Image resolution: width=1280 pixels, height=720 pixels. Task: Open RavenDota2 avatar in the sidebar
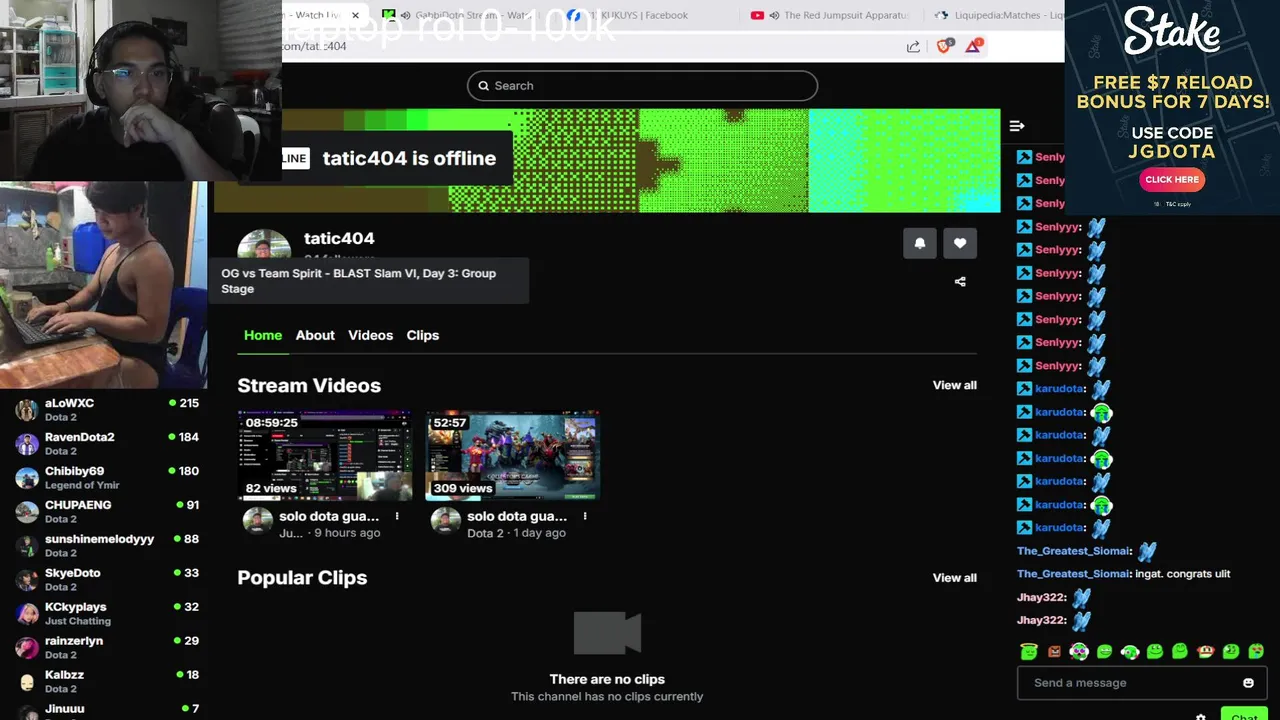click(27, 444)
